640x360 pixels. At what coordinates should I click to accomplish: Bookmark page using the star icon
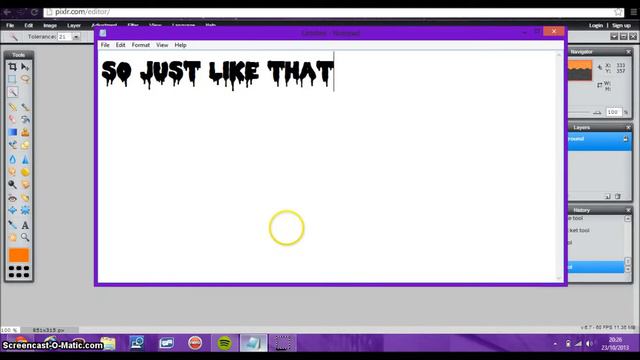click(x=618, y=12)
